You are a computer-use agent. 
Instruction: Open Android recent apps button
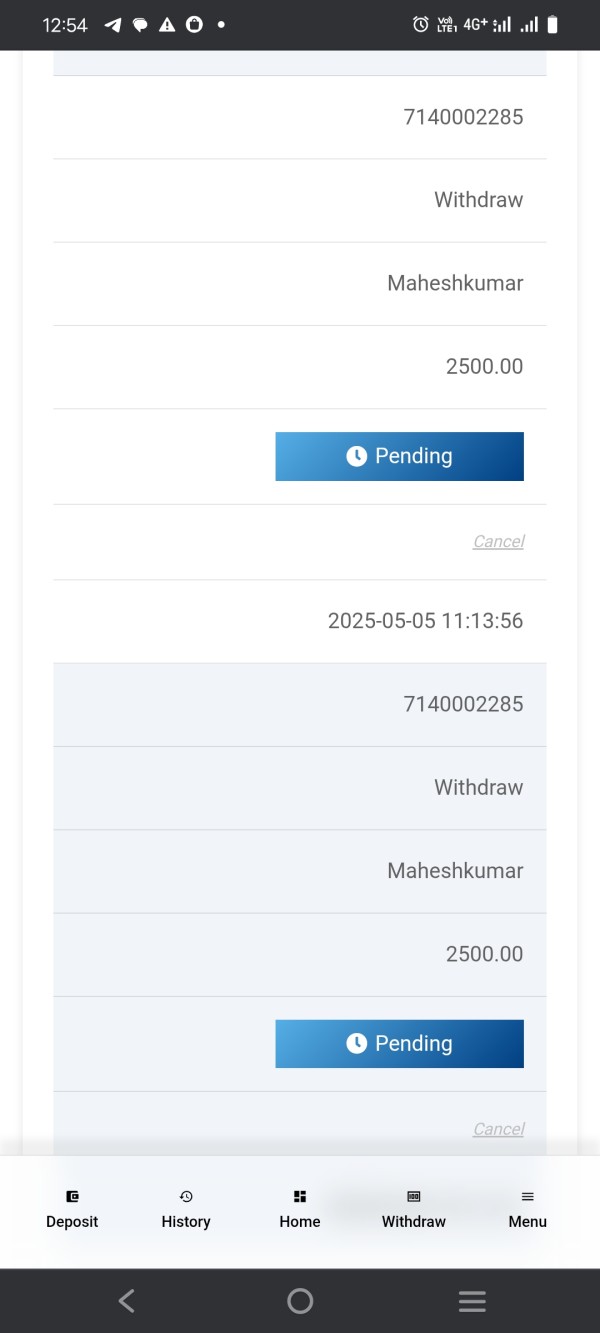point(472,1300)
